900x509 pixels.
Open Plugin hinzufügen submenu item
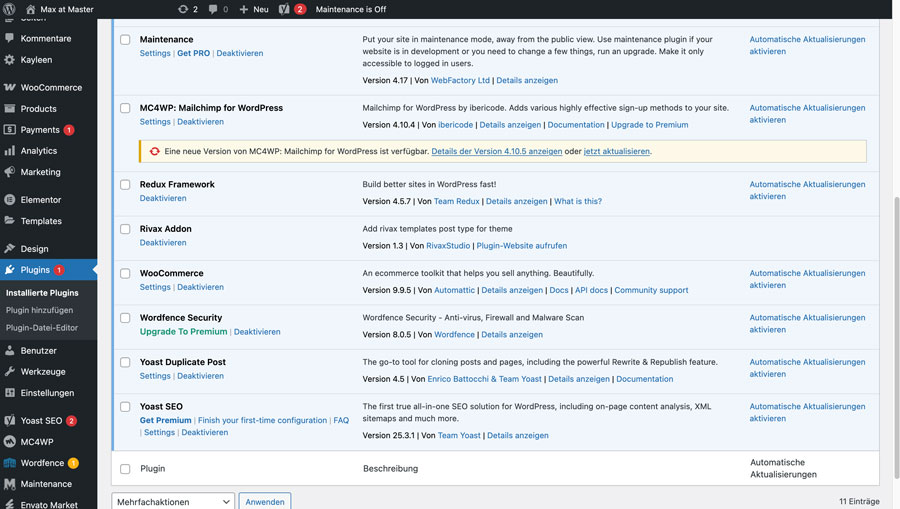(x=40, y=310)
